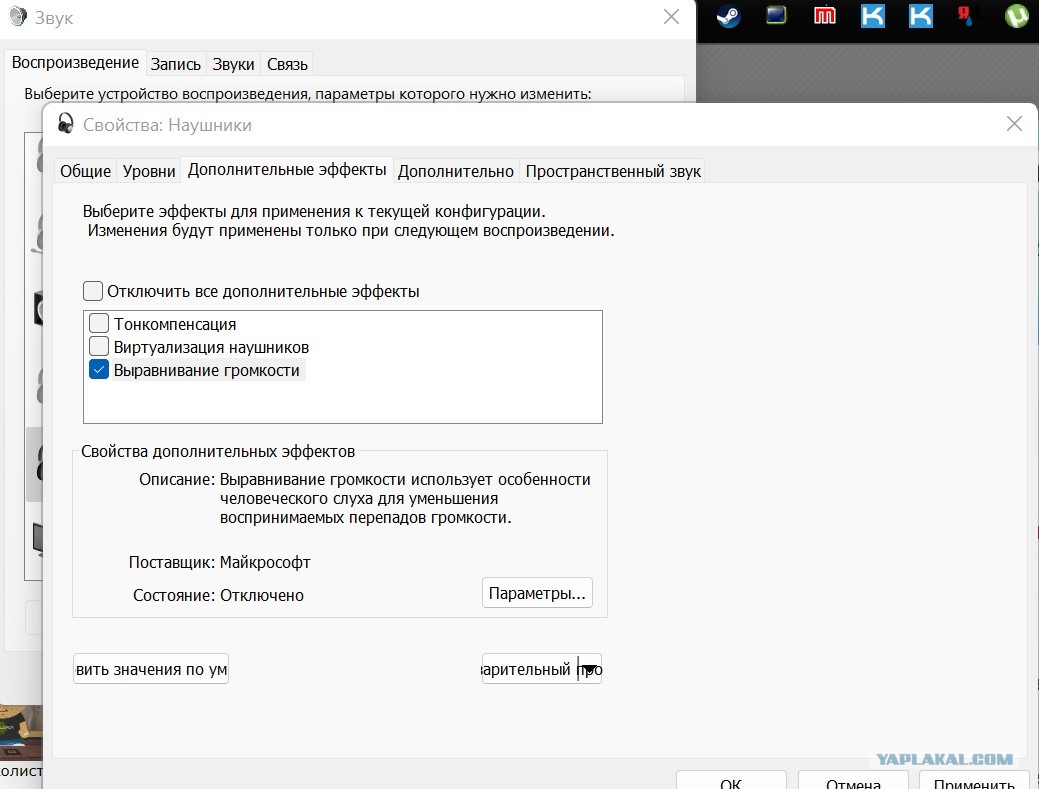Close the Sound (Звук) window
The width and height of the screenshot is (1039, 789).
tap(671, 17)
